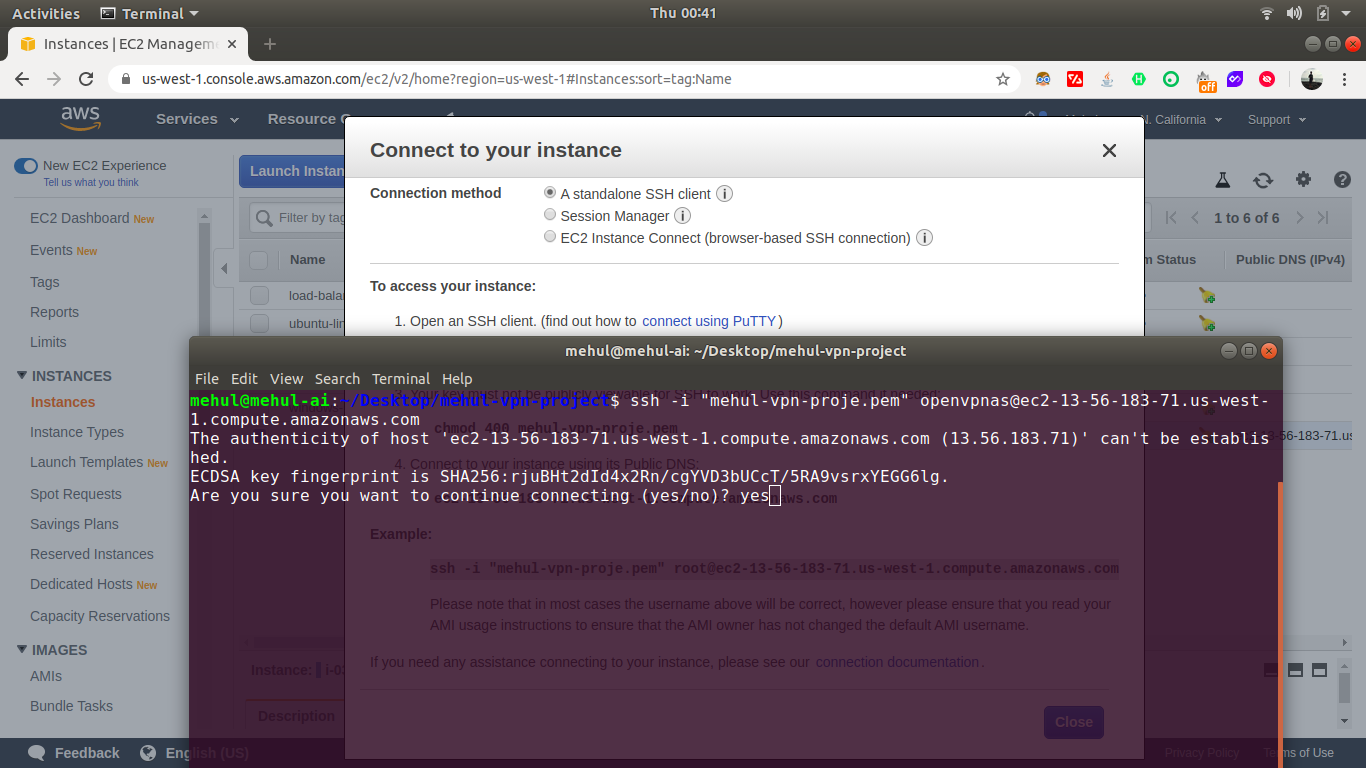The height and width of the screenshot is (768, 1366).
Task: Click the flask experiments icon in EC2
Action: [x=1222, y=180]
